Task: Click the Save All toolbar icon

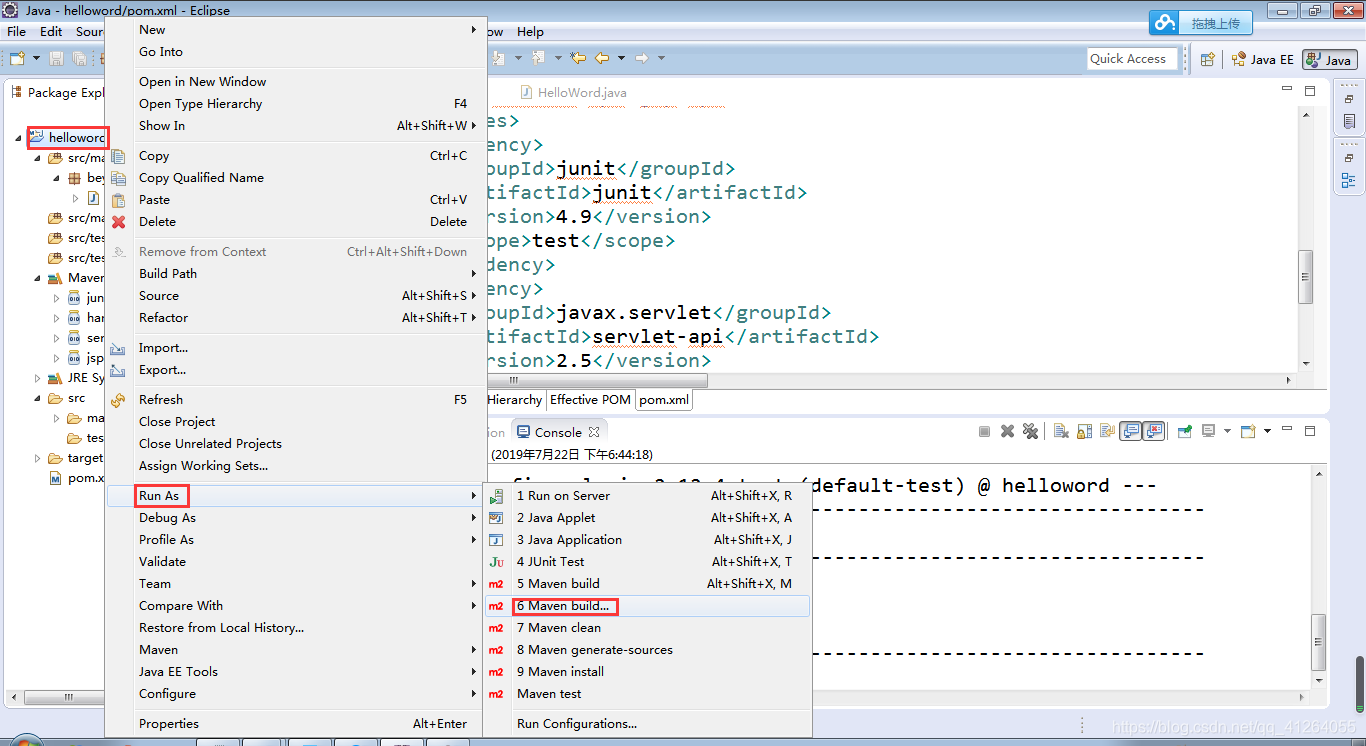Action: pyautogui.click(x=78, y=59)
